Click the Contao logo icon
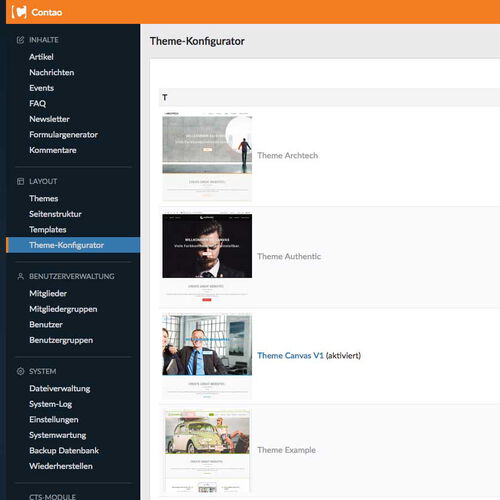Viewport: 500px width, 500px height. [19, 12]
